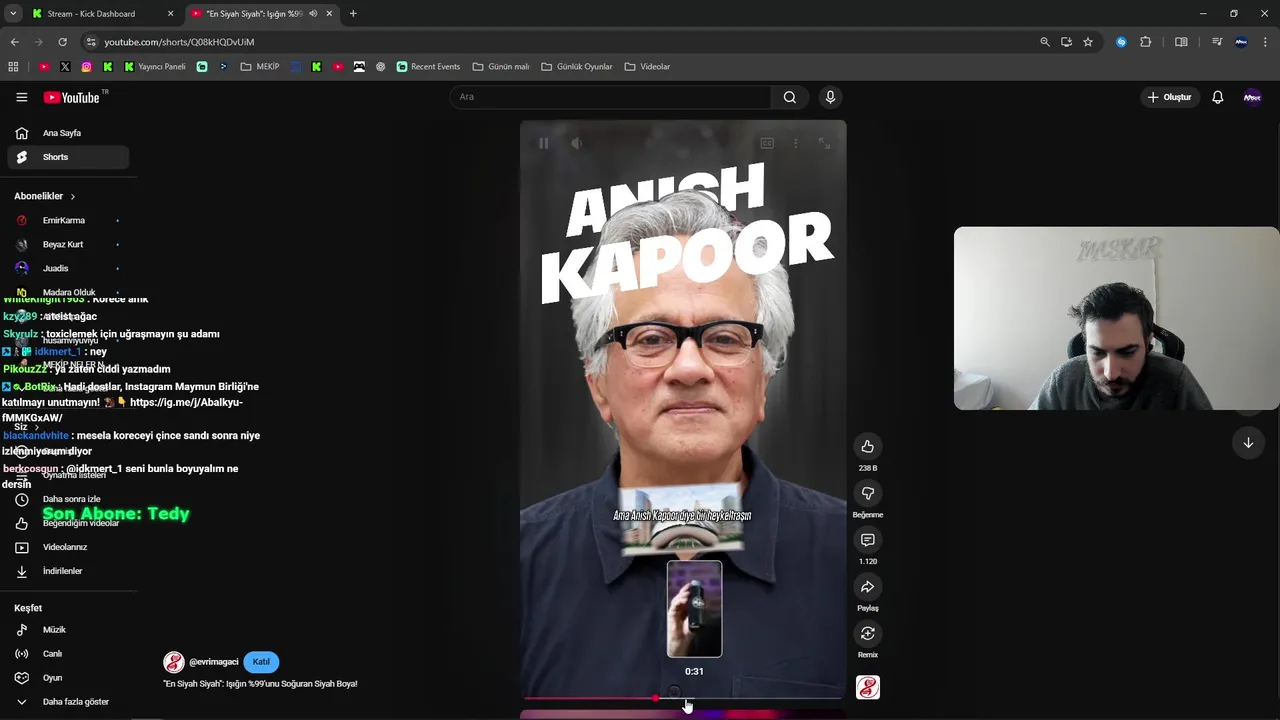The height and width of the screenshot is (720, 1280).
Task: Open the sound source avatar under Remix
Action: click(868, 687)
